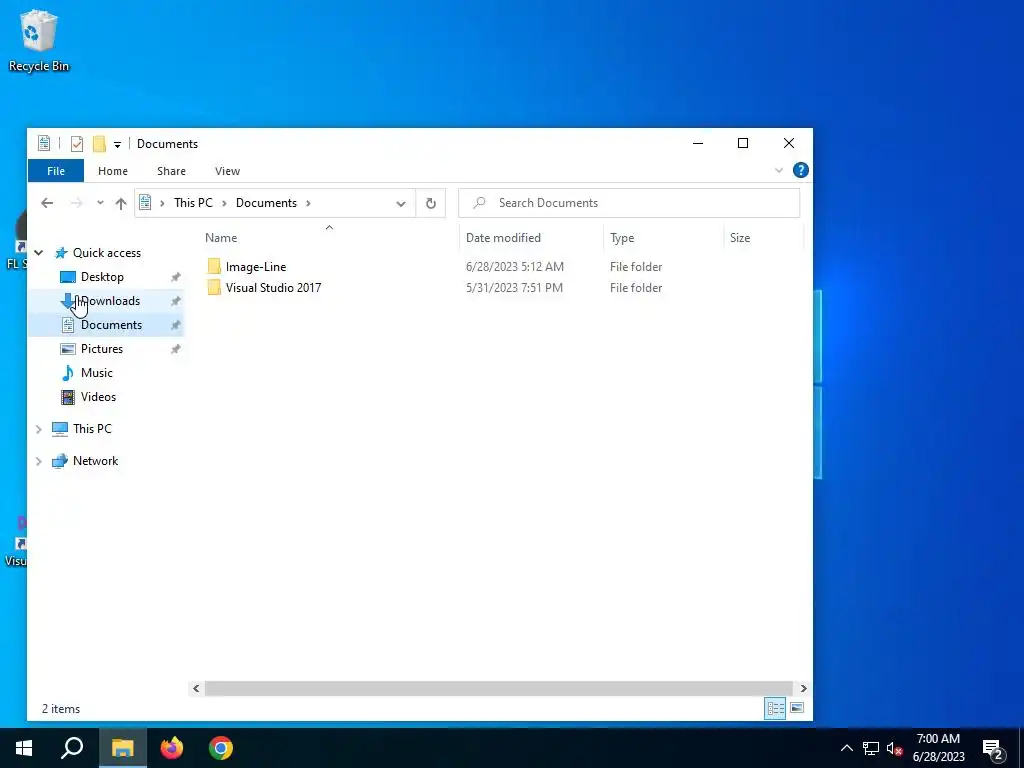
Task: Open Pictures in the navigation pane
Action: [101, 349]
